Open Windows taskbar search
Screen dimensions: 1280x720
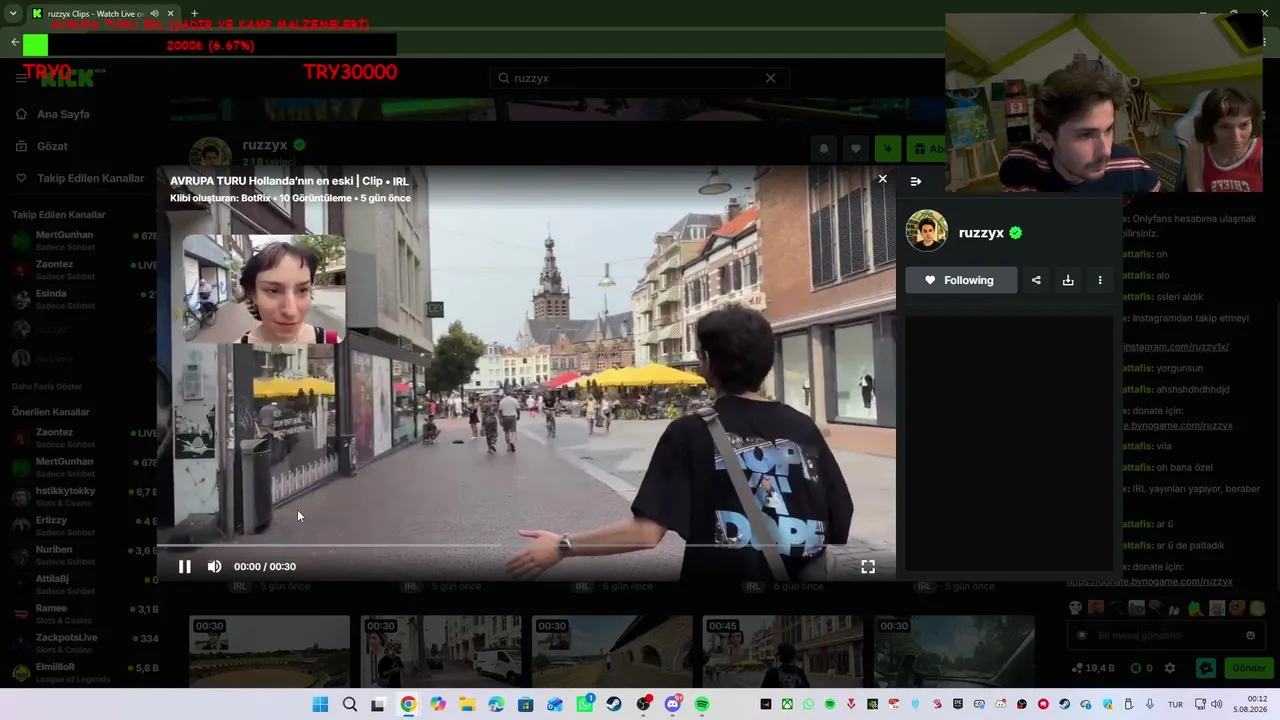click(350, 704)
